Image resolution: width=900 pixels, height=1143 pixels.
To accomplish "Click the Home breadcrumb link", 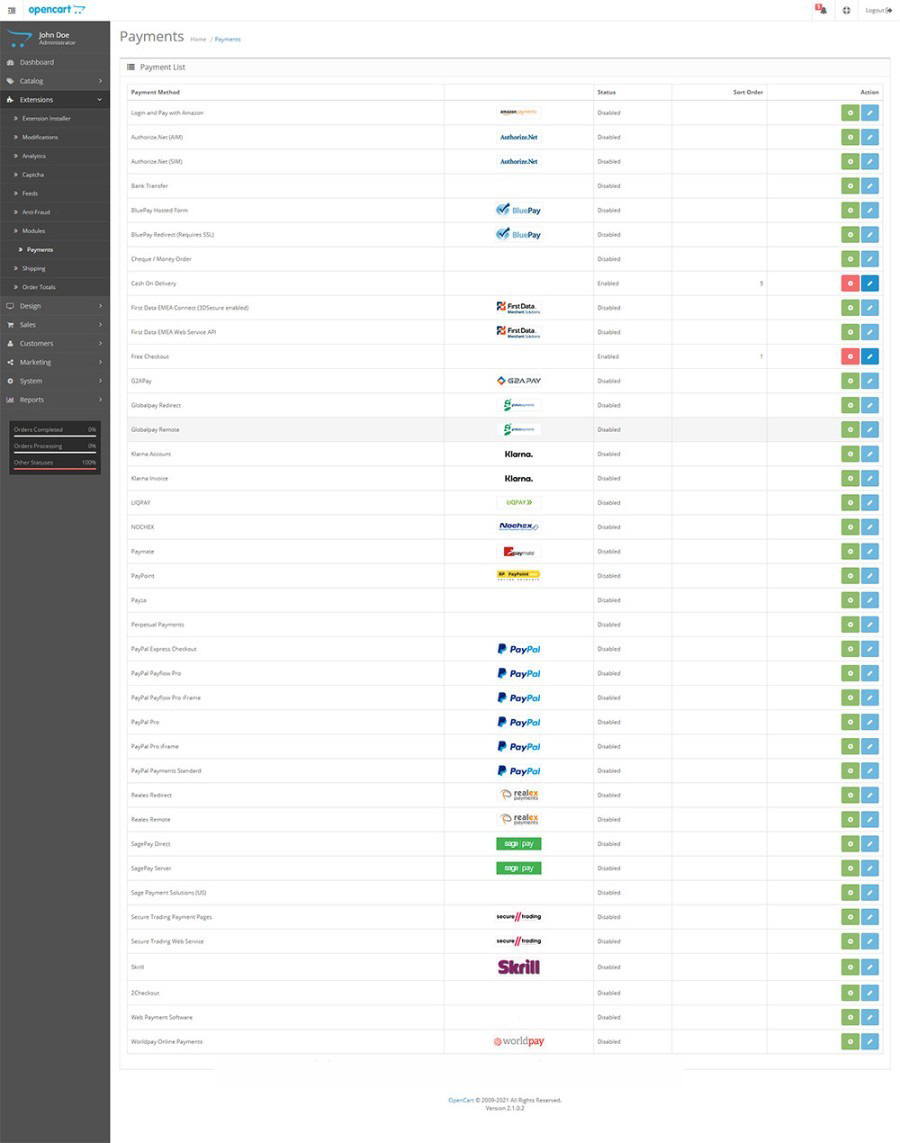I will coord(198,39).
